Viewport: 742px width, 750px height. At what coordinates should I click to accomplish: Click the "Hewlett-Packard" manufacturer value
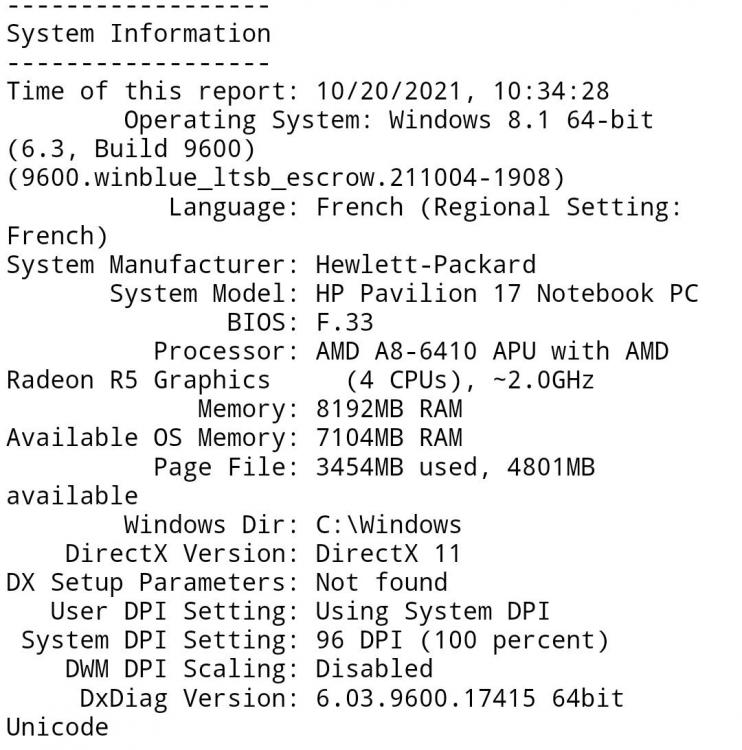coord(425,265)
